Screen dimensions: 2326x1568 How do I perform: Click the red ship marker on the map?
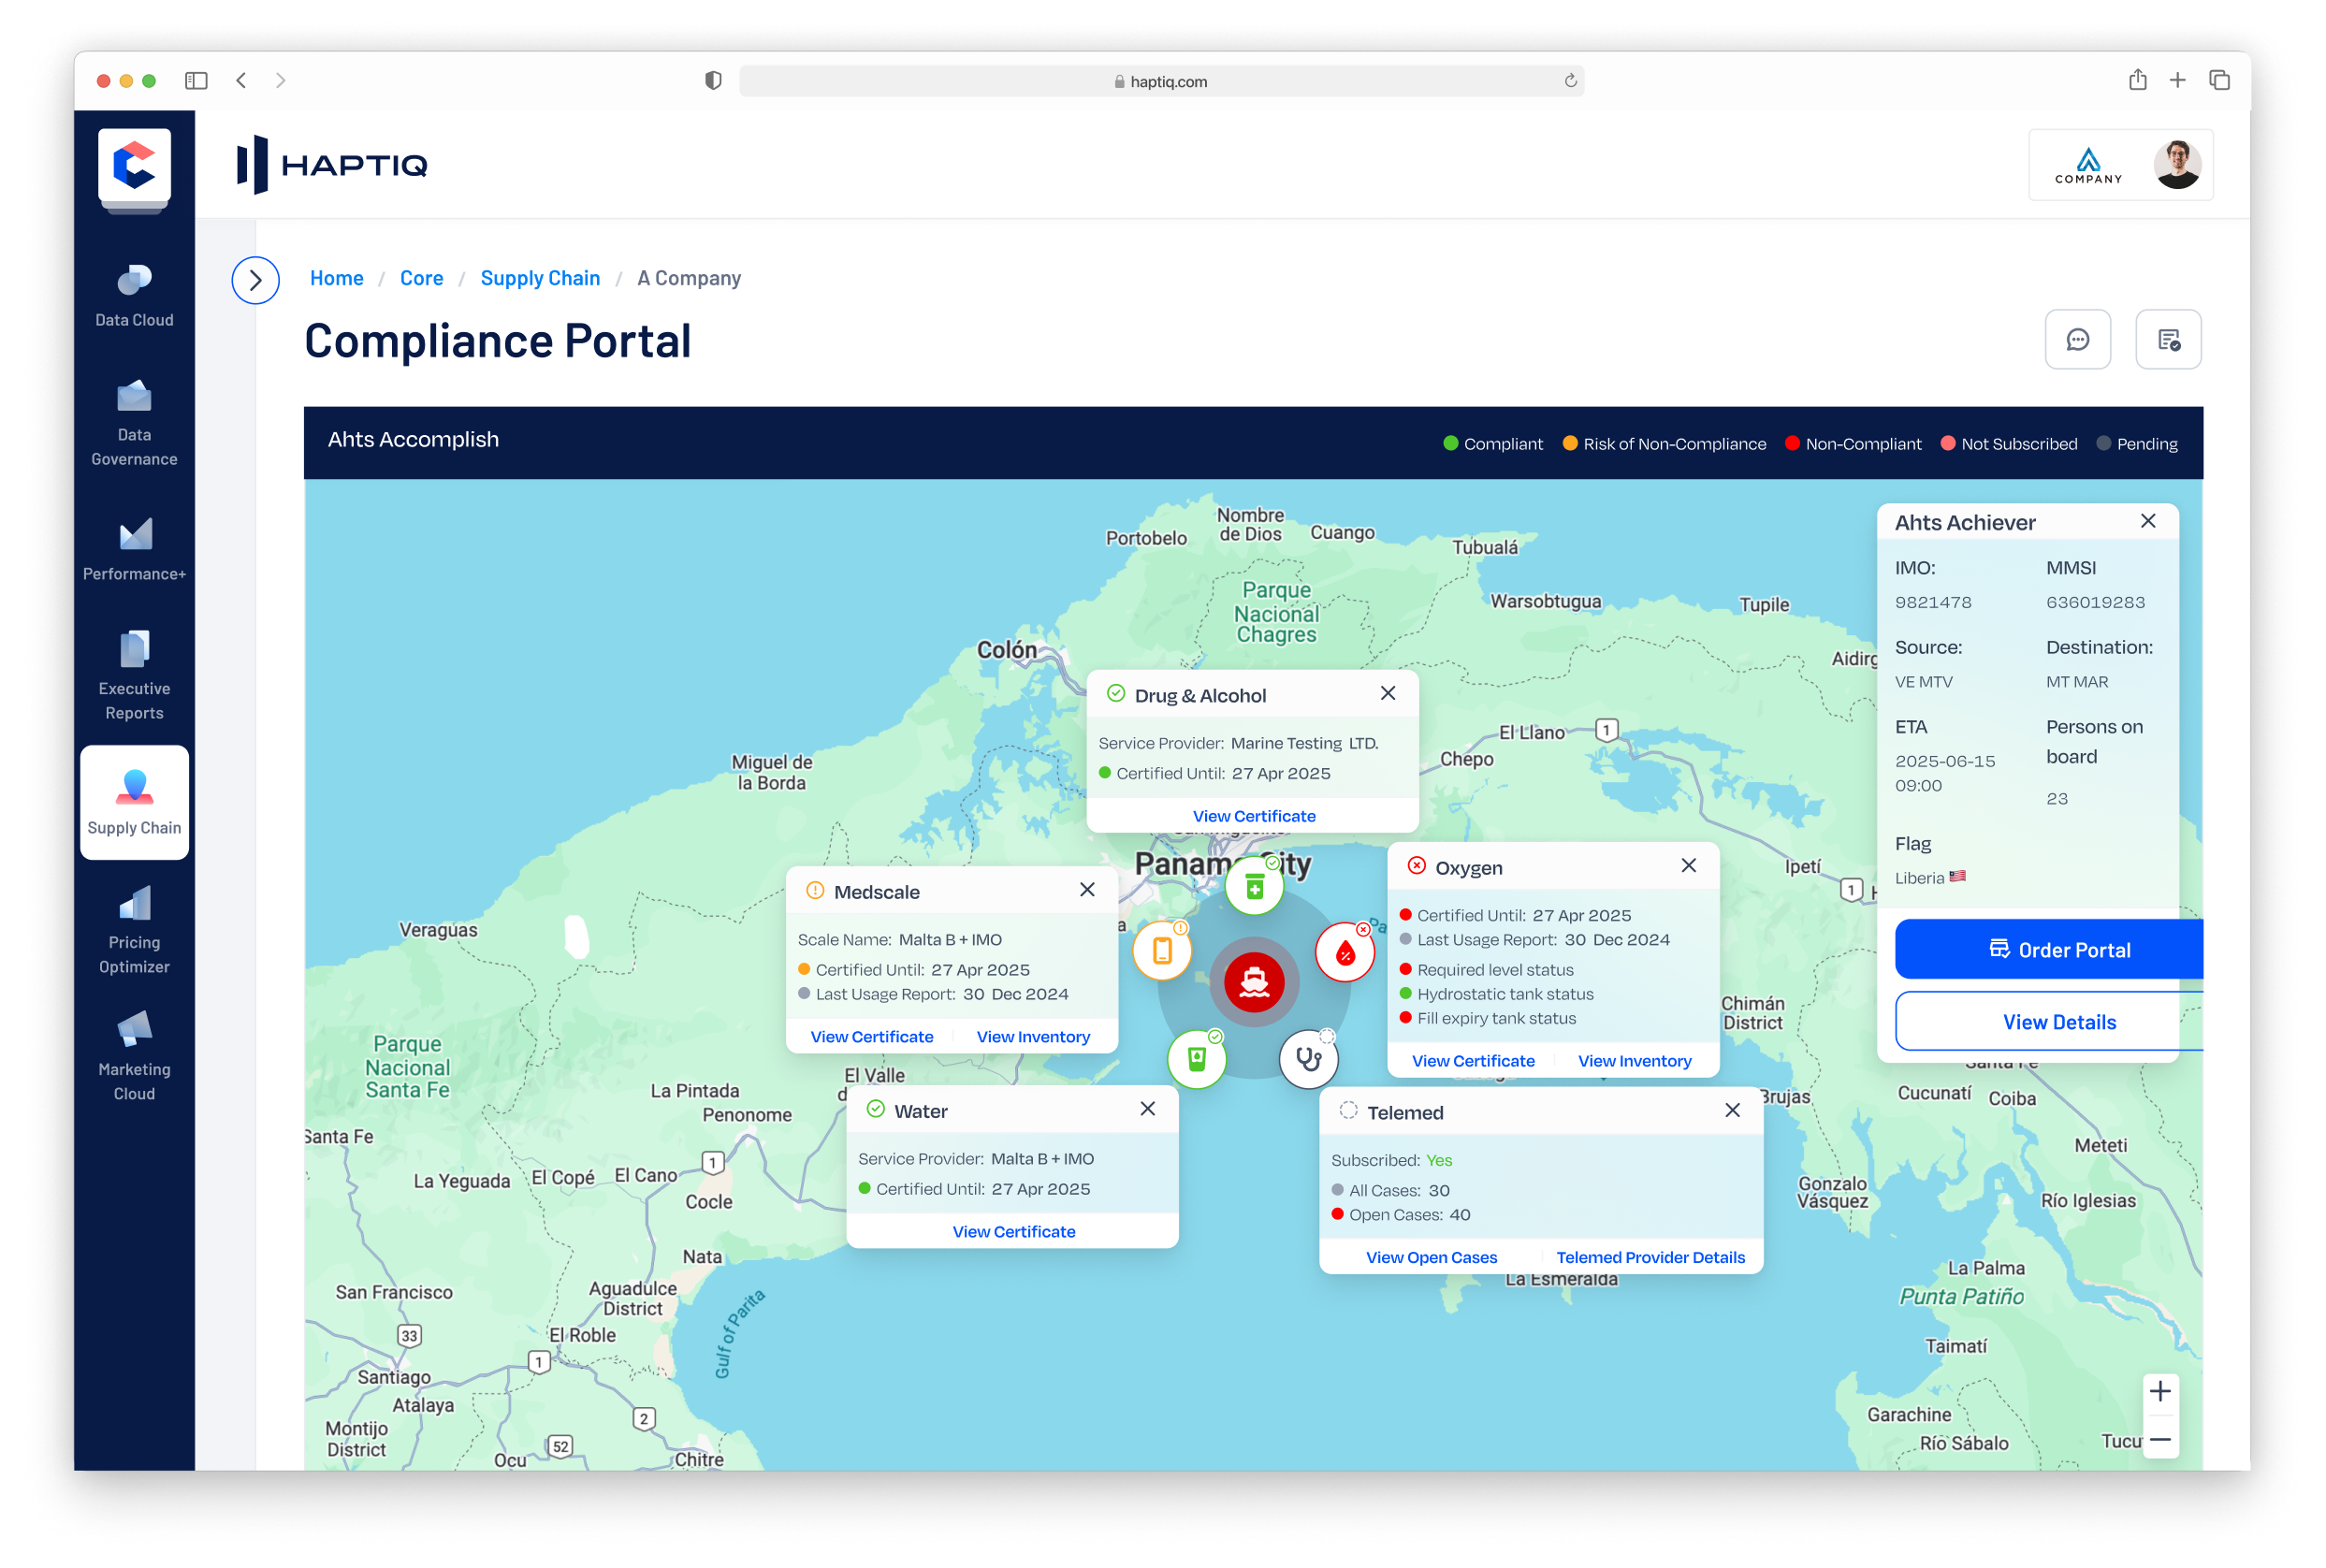1254,982
